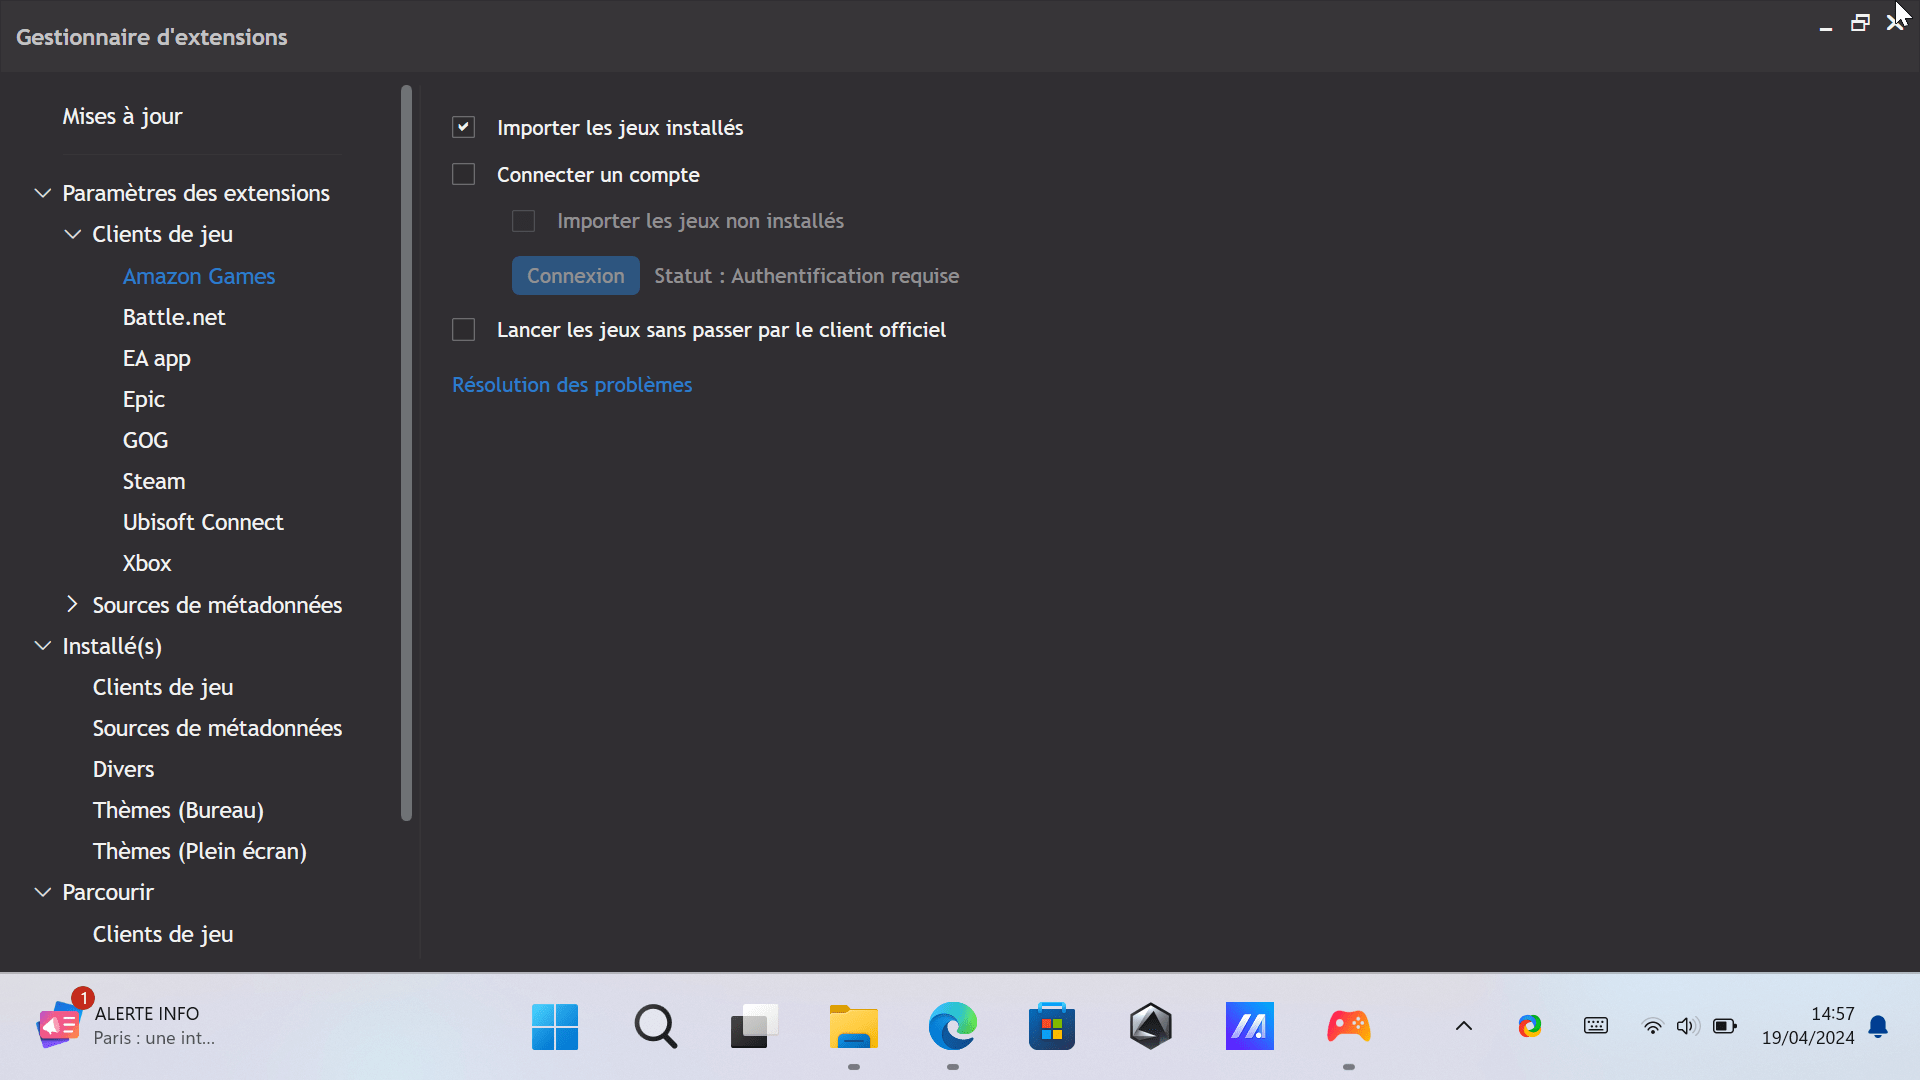Open Divers installed extensions
Image resolution: width=1920 pixels, height=1080 pixels.
(x=123, y=769)
